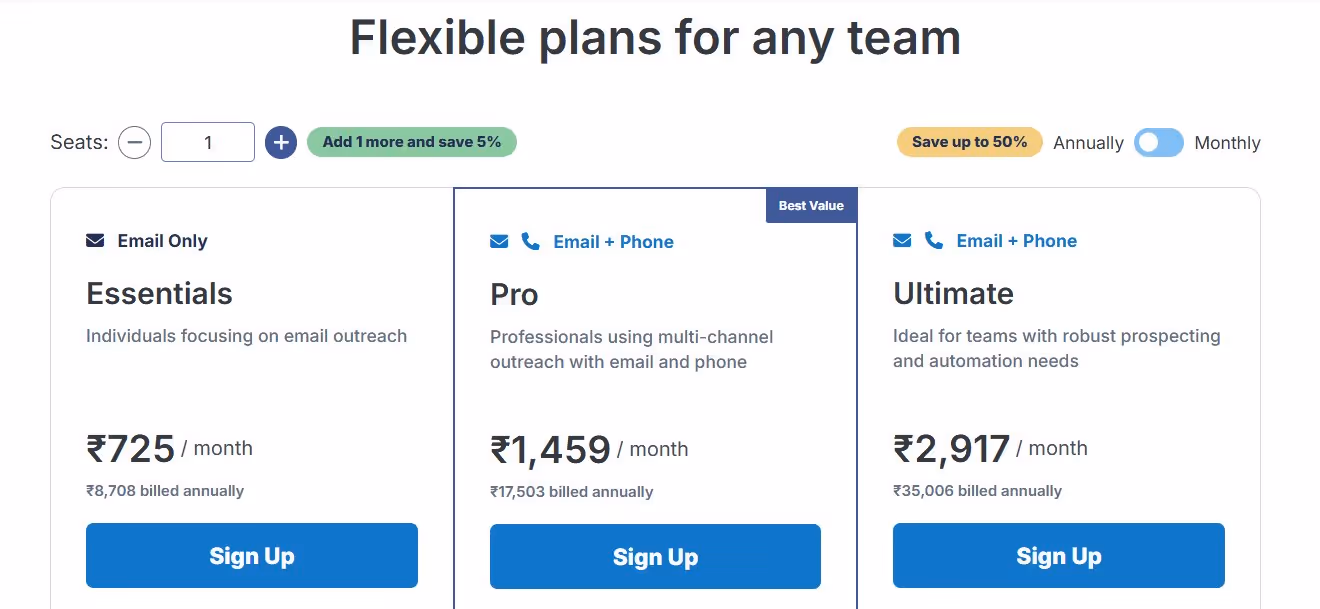Image resolution: width=1320 pixels, height=609 pixels.
Task: Click the envelope icon on the Essentials plan
Action: 94,239
